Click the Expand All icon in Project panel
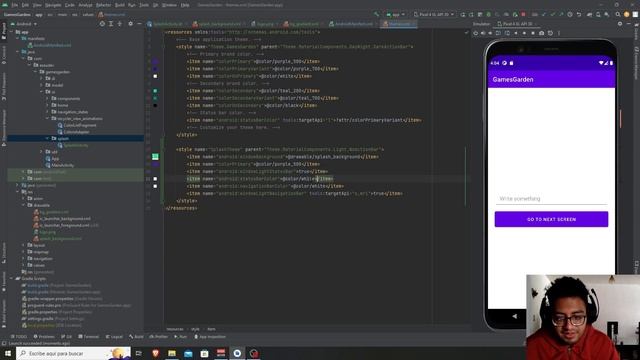This screenshot has height=360, width=640. (111, 24)
